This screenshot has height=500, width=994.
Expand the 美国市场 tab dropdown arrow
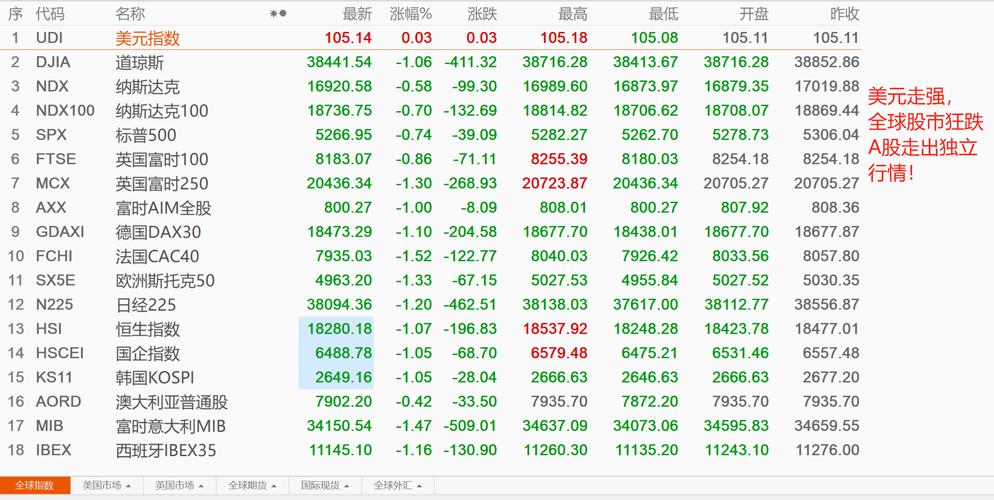[130, 486]
